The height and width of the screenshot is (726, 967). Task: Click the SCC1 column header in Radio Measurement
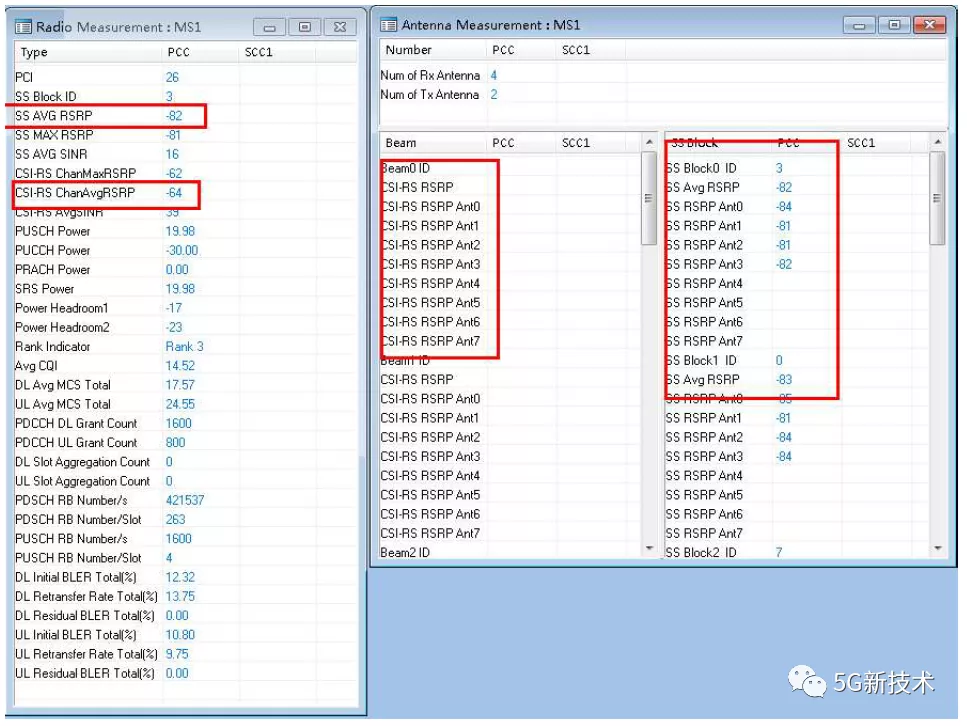coord(278,52)
